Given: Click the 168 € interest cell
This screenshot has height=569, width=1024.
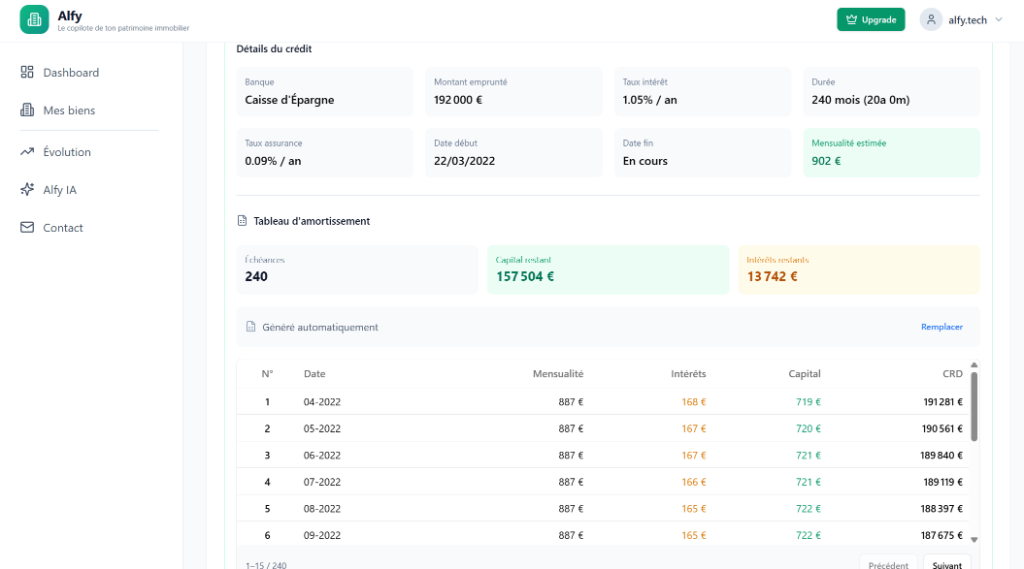Looking at the screenshot, I should click(x=694, y=402).
